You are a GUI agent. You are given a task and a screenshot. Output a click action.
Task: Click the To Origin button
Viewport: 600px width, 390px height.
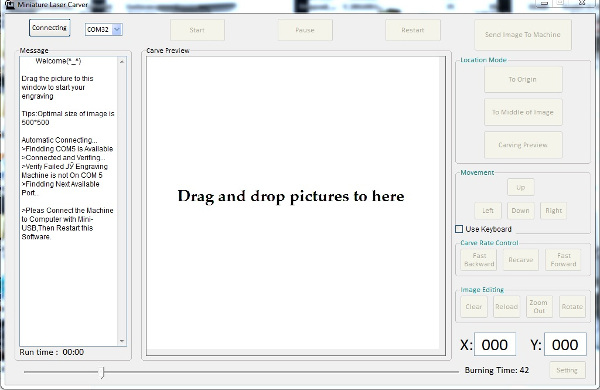(523, 80)
